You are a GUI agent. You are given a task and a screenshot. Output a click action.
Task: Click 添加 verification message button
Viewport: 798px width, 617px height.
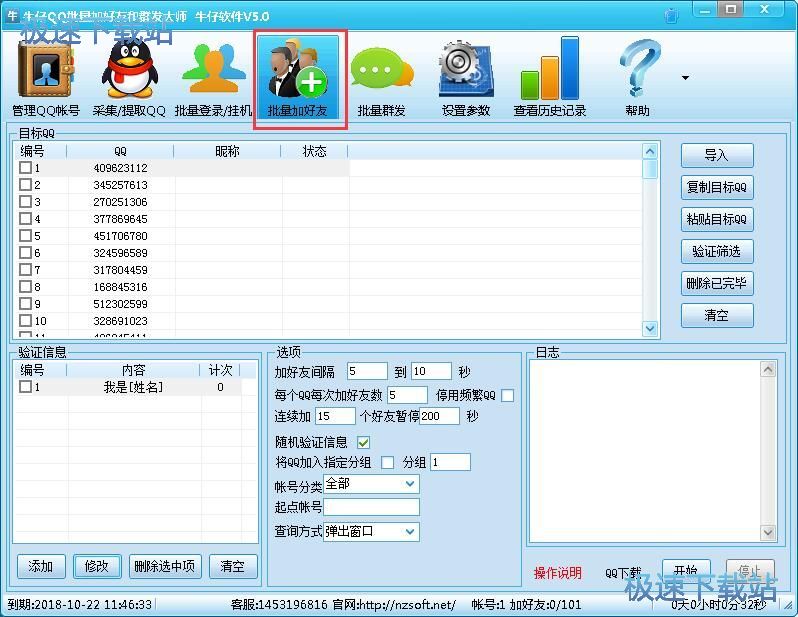pyautogui.click(x=41, y=566)
